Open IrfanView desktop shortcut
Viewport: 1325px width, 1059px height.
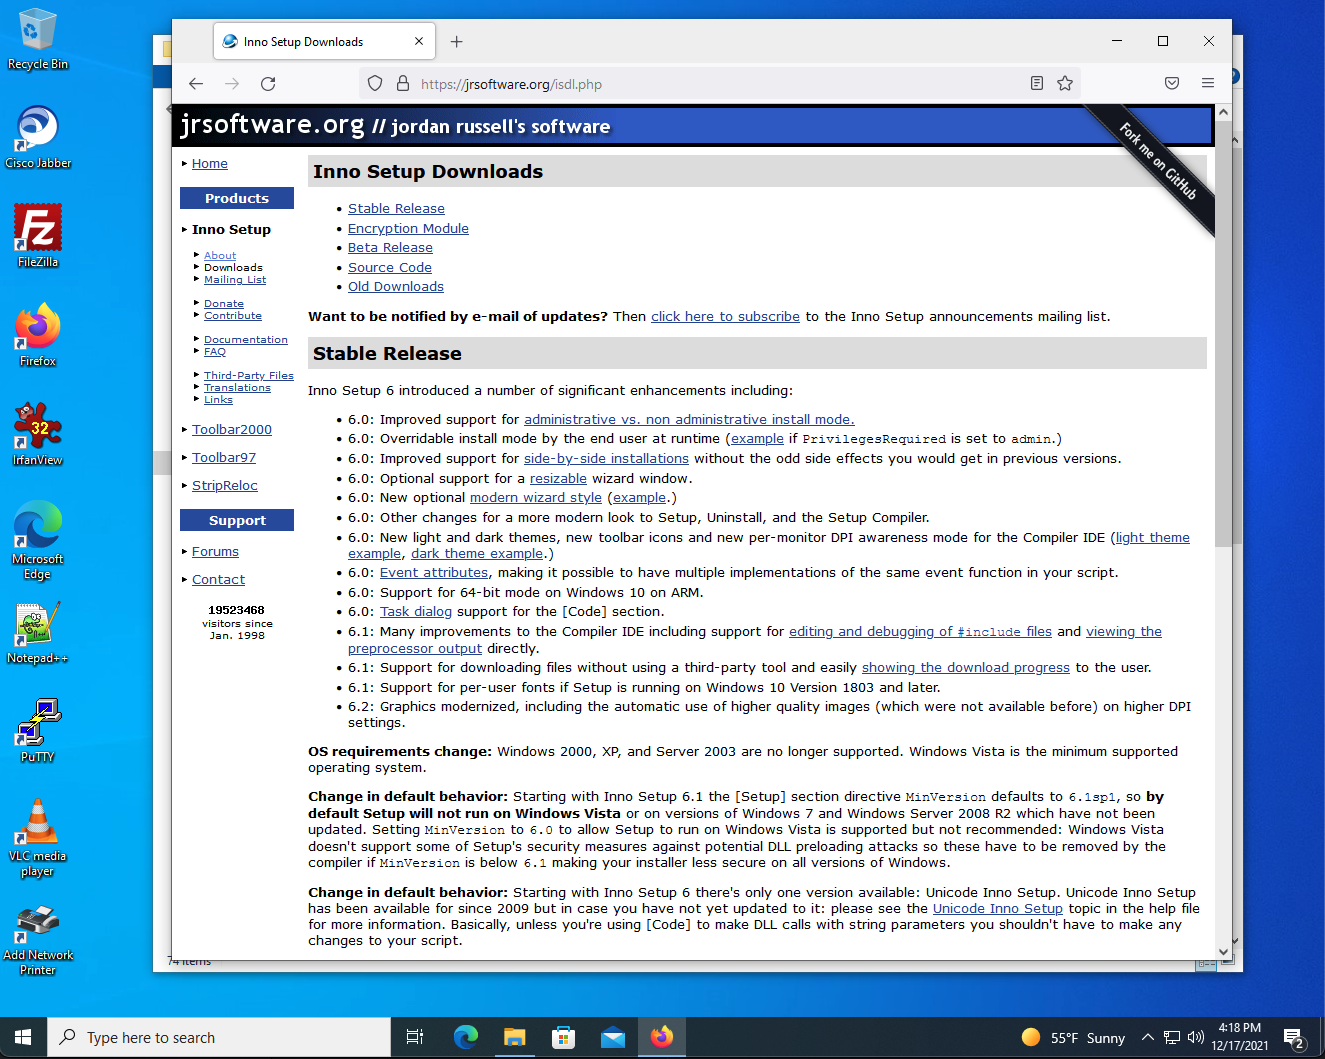tap(38, 434)
